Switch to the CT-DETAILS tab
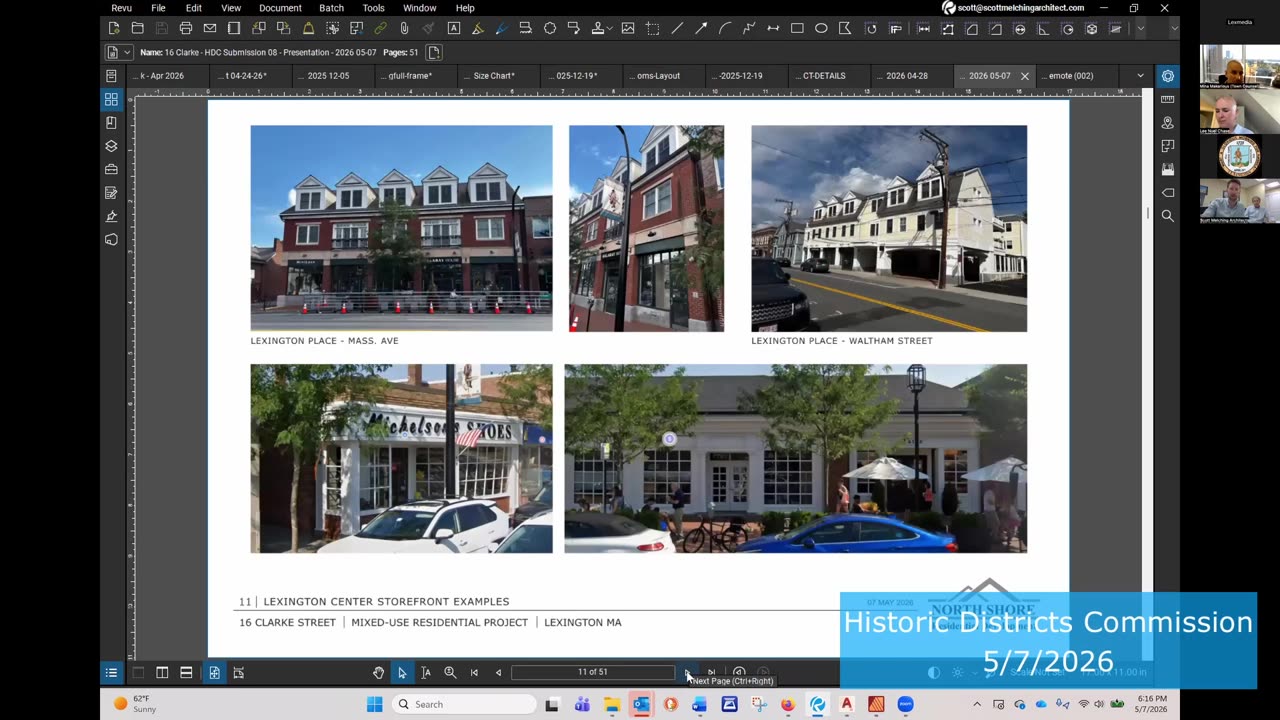 pos(829,76)
